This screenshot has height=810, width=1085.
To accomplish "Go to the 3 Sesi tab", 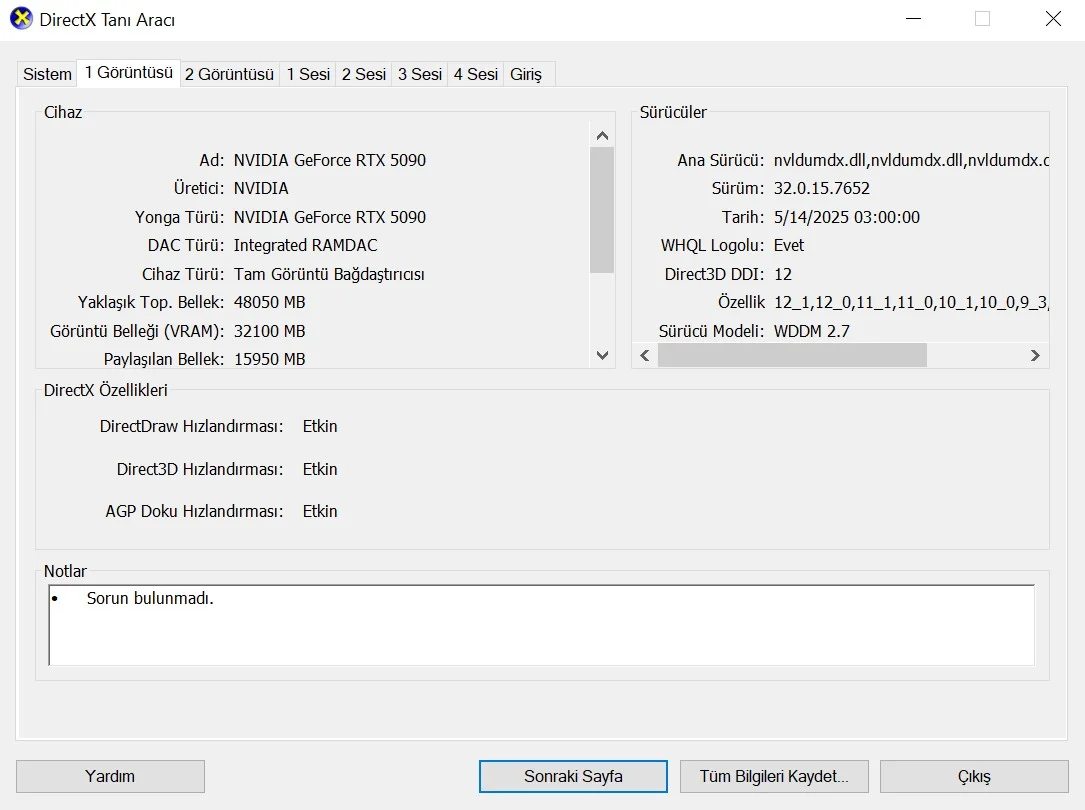I will [x=419, y=74].
